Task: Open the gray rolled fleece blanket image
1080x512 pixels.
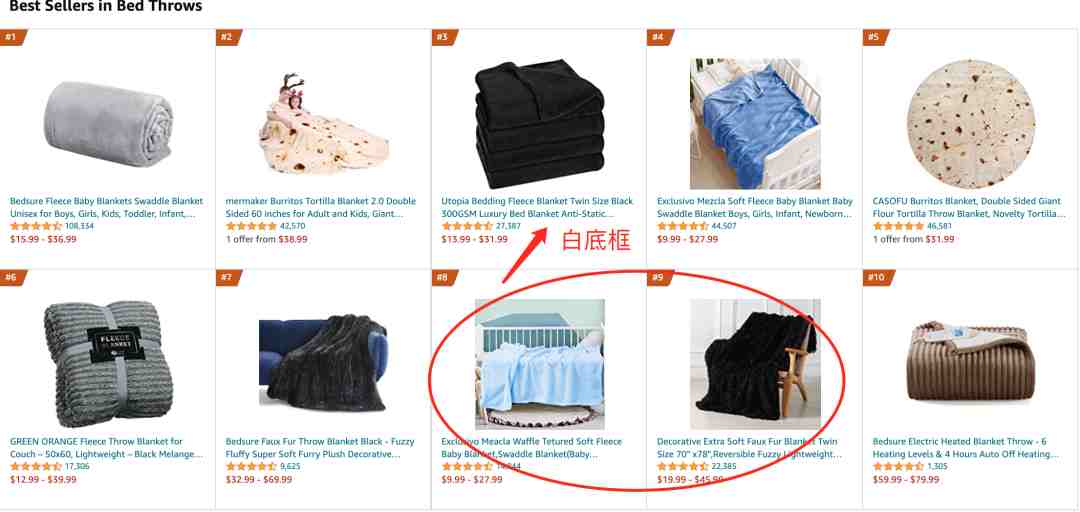Action: click(108, 123)
